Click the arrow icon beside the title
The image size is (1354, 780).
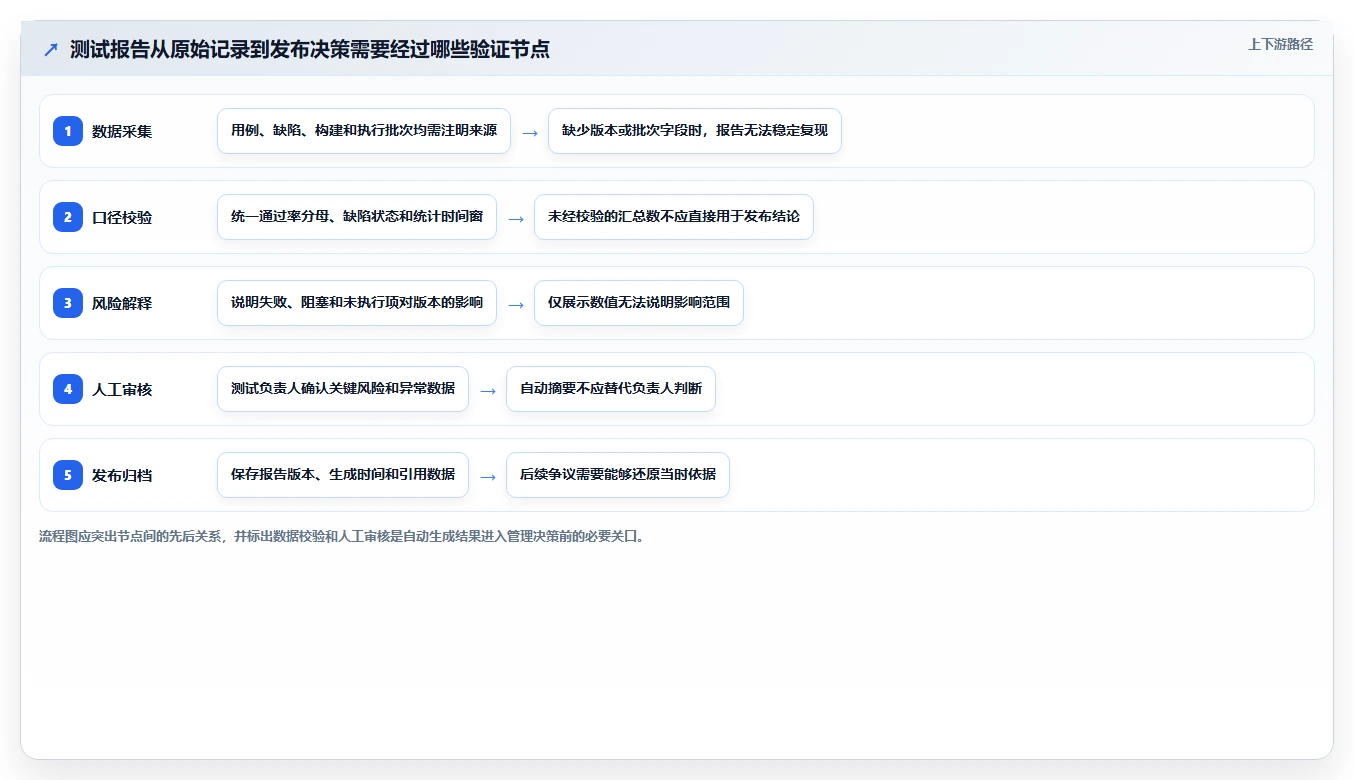[51, 50]
